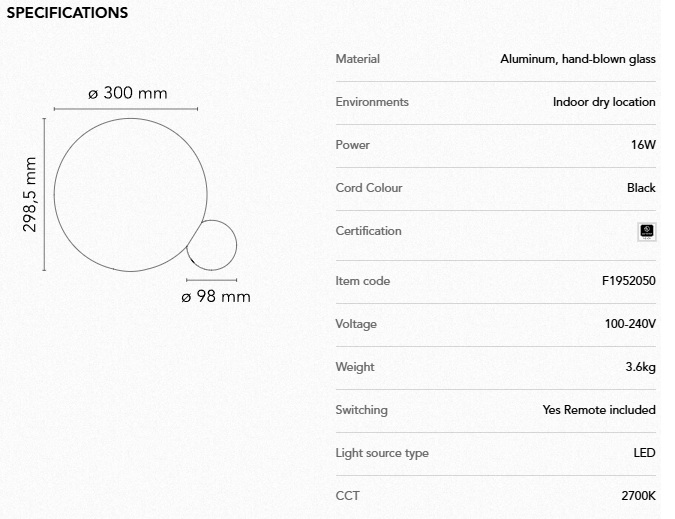Click the 3.6kg weight value
Image resolution: width=675 pixels, height=519 pixels.
(640, 367)
